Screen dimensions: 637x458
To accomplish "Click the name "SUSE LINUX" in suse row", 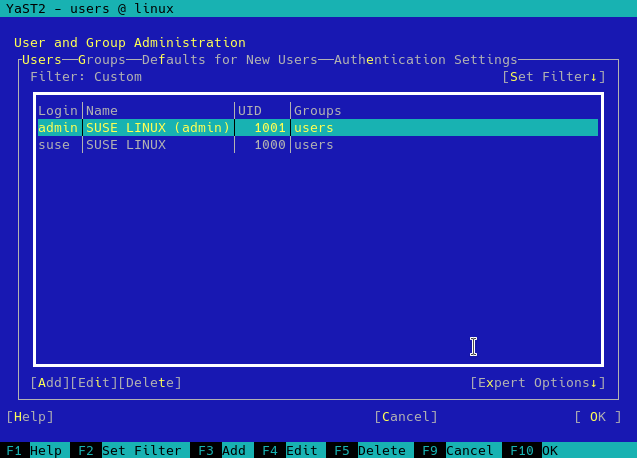I will (x=126, y=145).
